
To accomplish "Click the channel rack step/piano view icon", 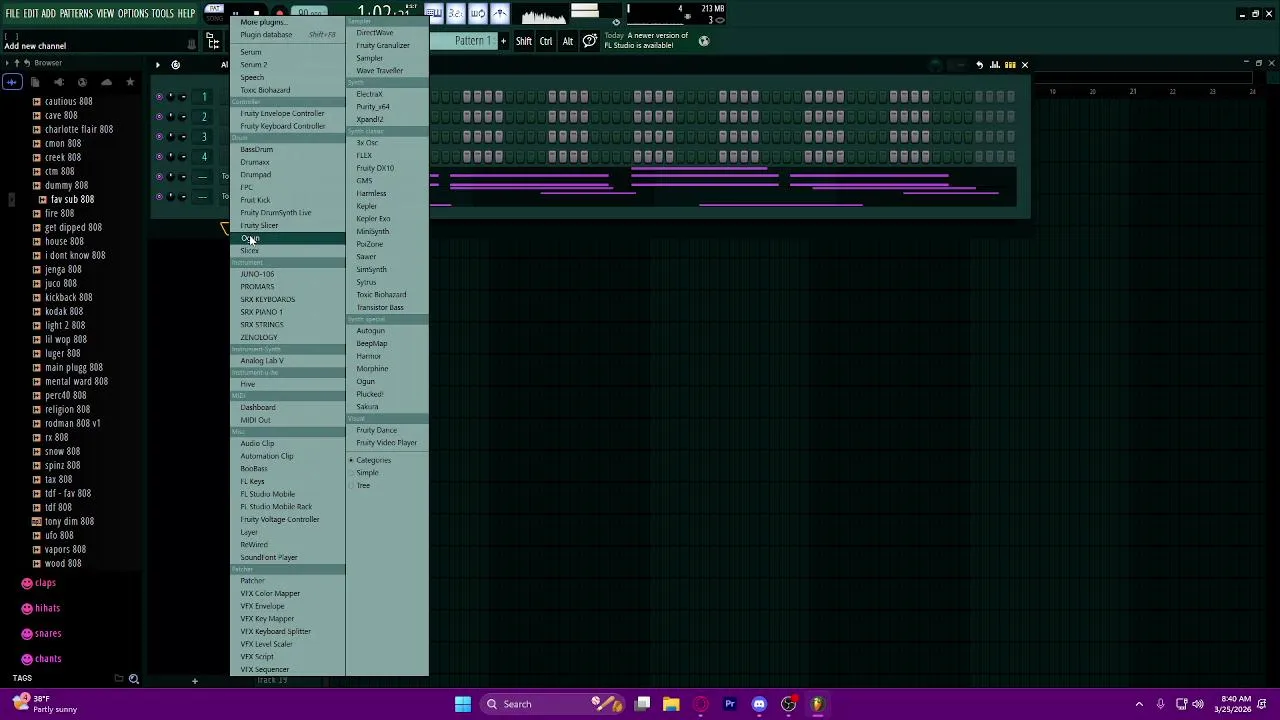I will [x=1010, y=65].
